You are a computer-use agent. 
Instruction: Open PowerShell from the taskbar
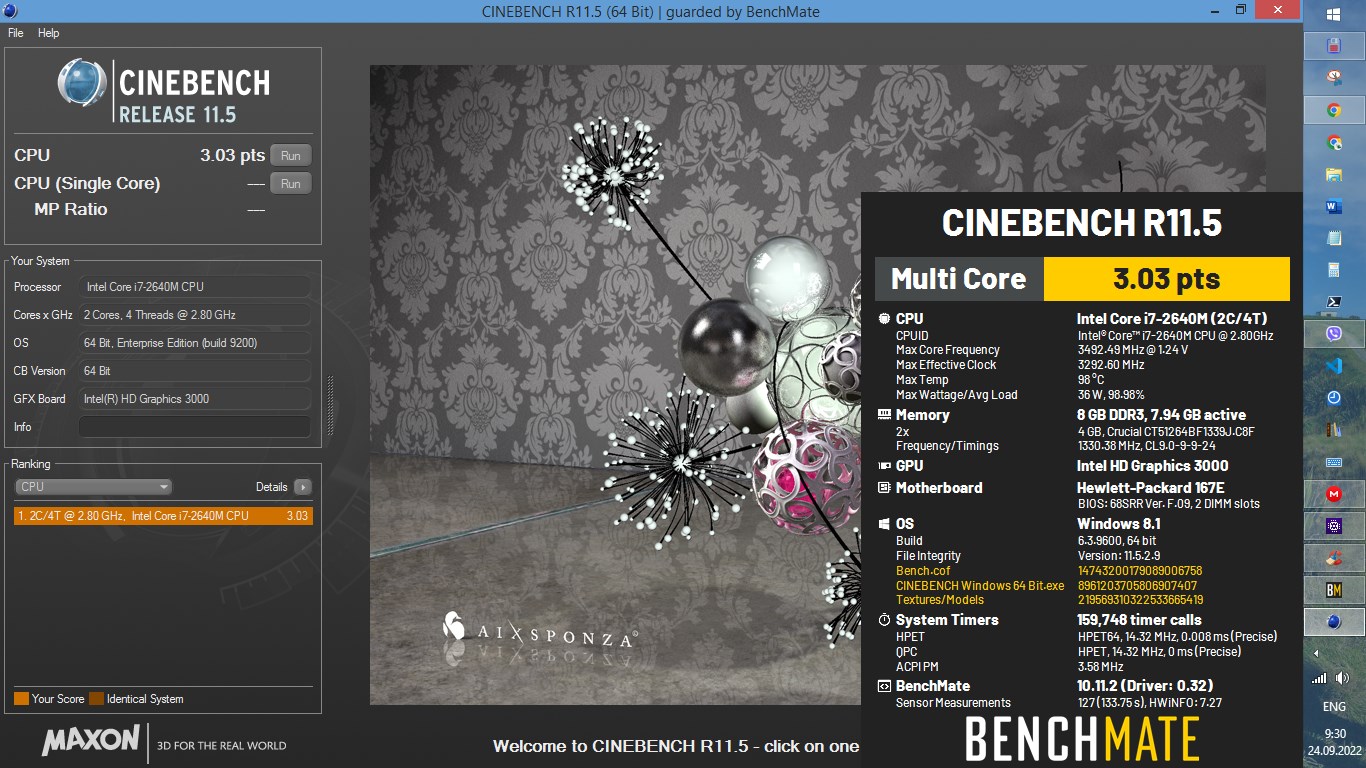click(x=1333, y=302)
